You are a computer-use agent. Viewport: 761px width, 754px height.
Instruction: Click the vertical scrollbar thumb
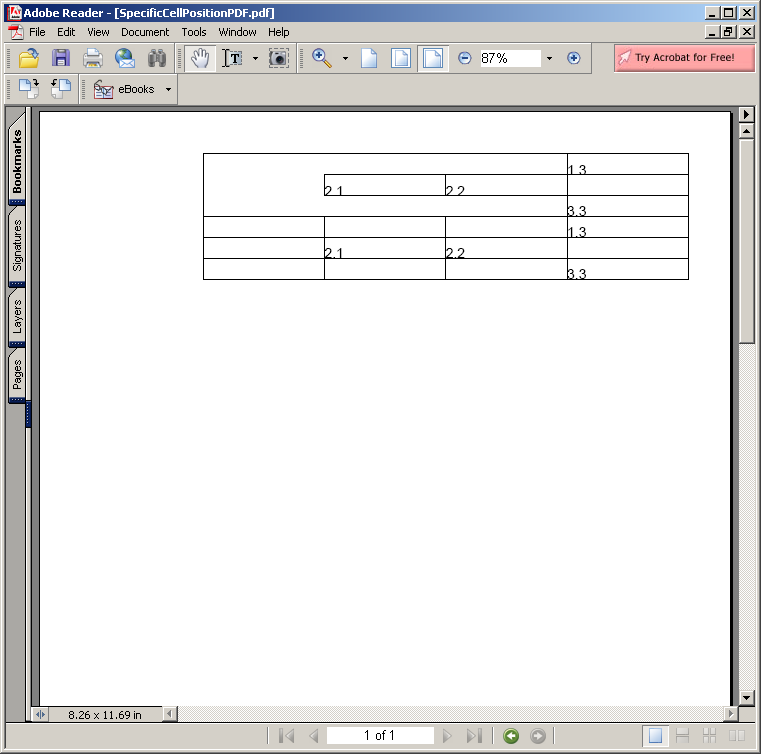(x=746, y=241)
